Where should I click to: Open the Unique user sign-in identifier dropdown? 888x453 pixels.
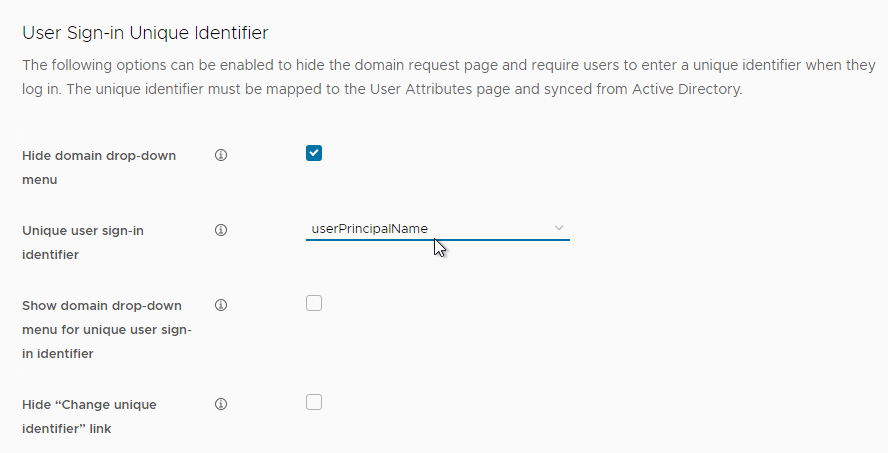pos(438,229)
